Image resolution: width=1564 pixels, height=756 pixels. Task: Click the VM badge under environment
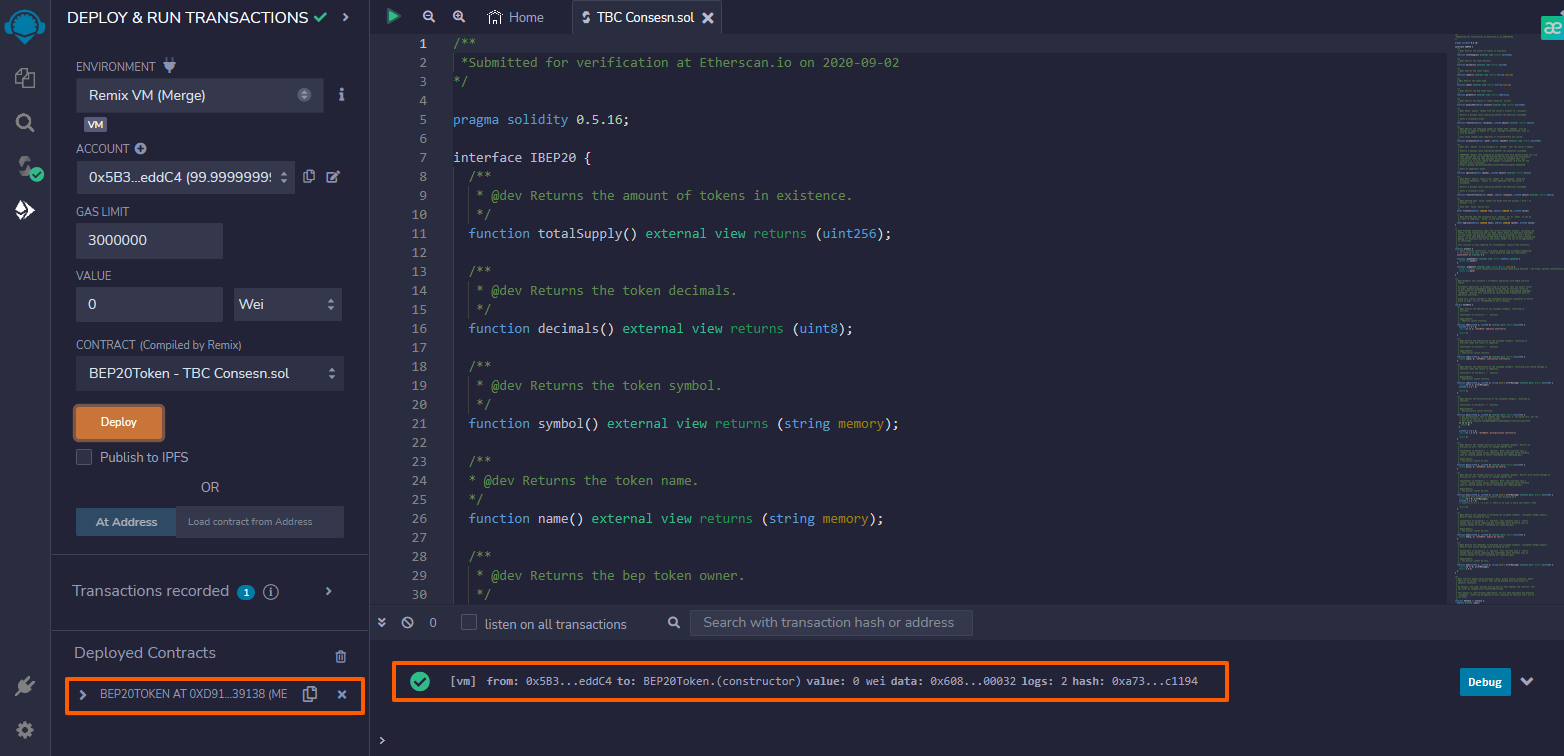pos(96,125)
